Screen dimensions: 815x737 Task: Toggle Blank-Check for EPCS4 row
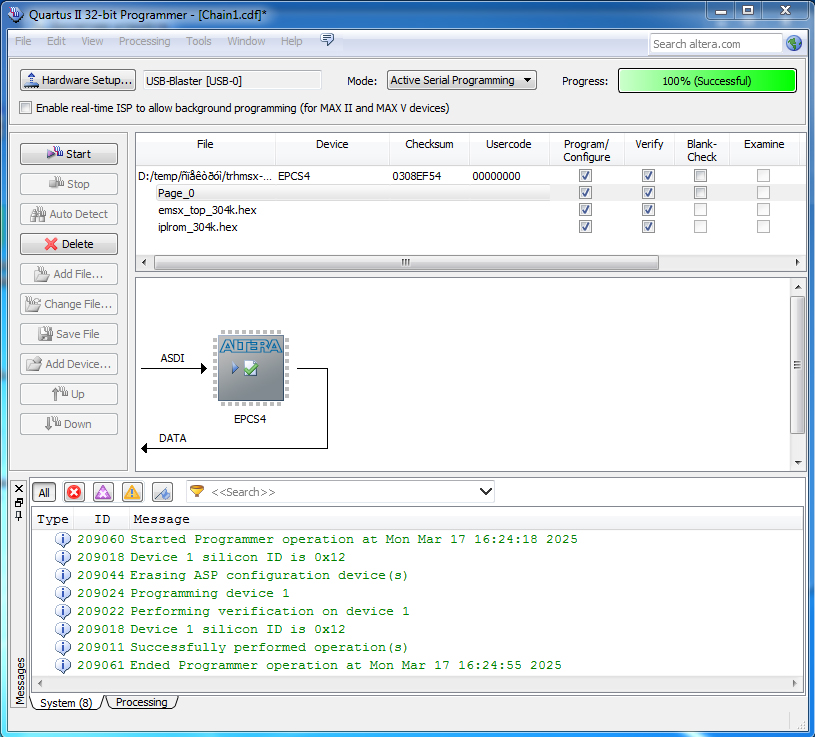tap(701, 176)
